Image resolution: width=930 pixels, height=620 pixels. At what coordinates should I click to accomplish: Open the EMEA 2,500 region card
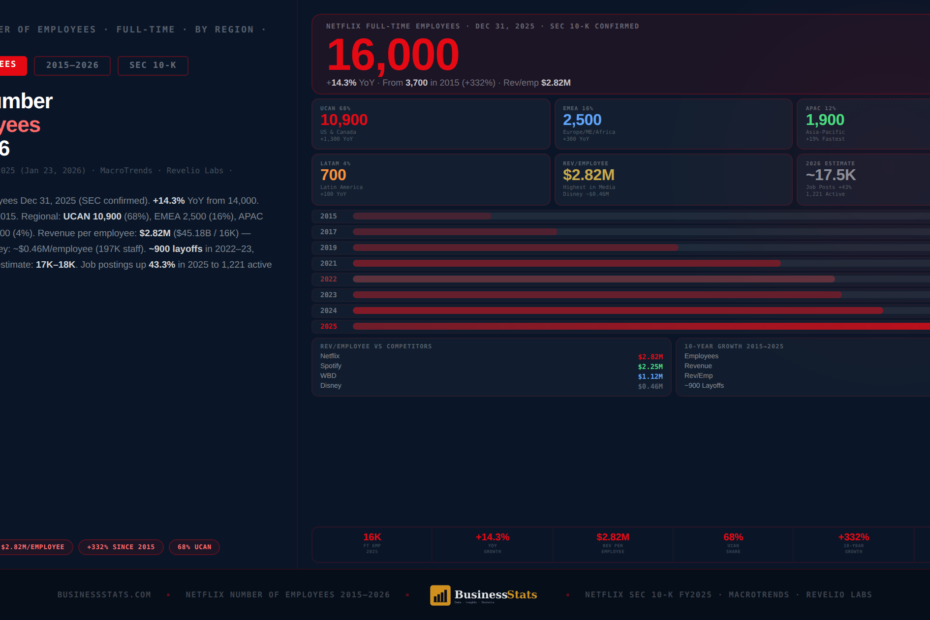(674, 124)
